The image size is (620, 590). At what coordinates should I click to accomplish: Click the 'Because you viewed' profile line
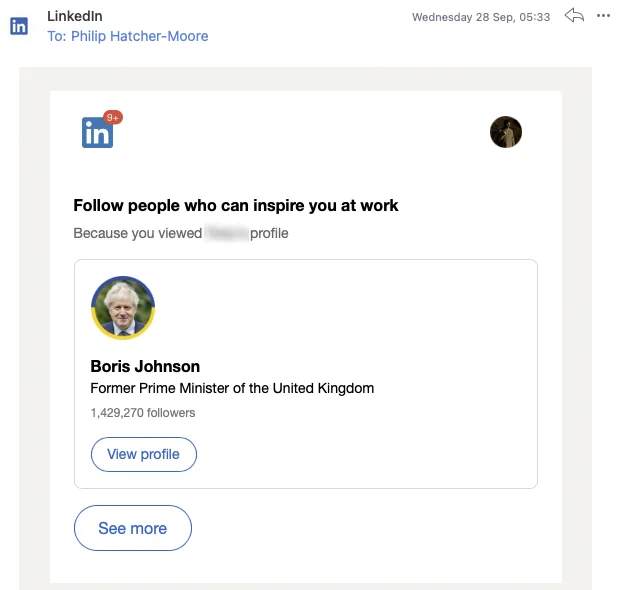click(181, 233)
